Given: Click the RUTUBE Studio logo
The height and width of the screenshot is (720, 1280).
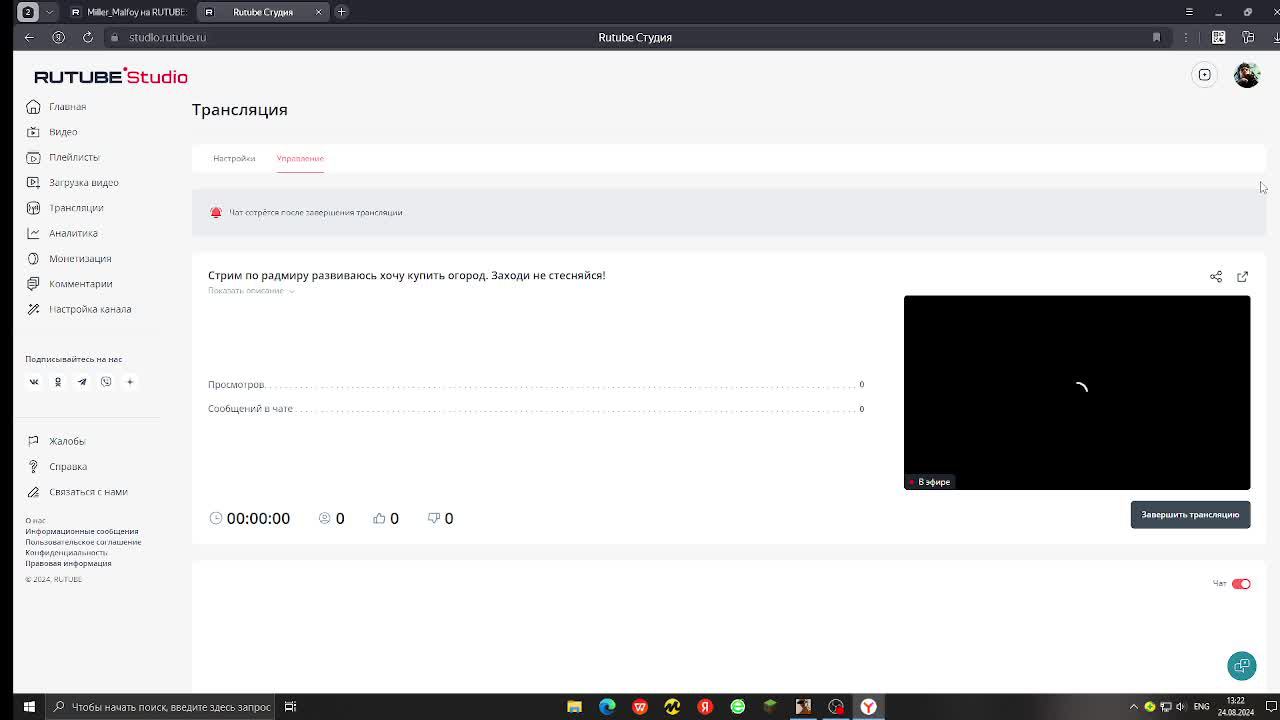Looking at the screenshot, I should (x=111, y=77).
